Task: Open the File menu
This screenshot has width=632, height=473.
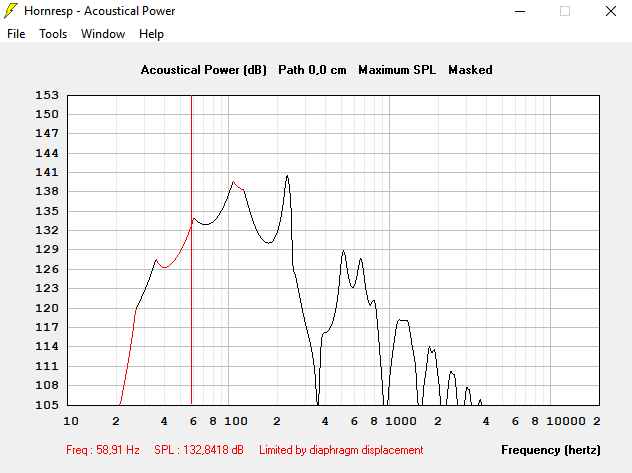Action: pyautogui.click(x=16, y=34)
